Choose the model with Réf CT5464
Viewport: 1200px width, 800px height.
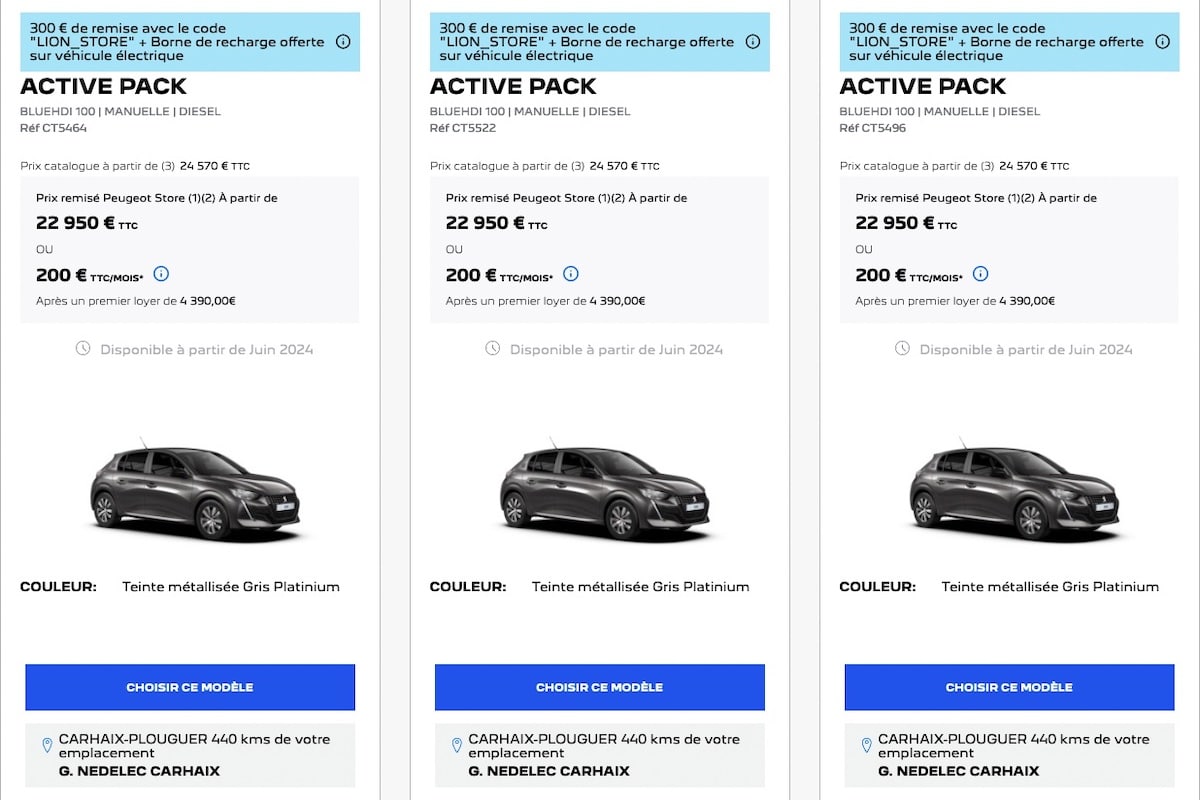[190, 687]
